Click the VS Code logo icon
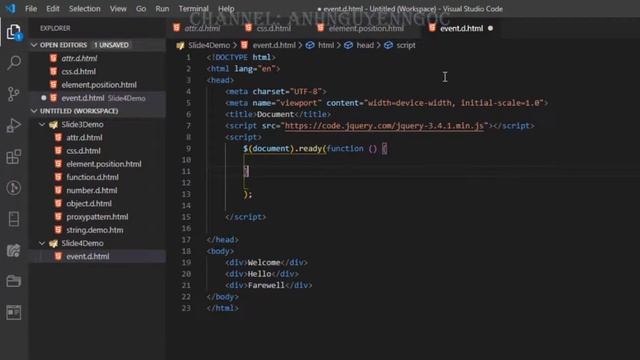Viewport: 640px width, 360px height. tap(11, 8)
